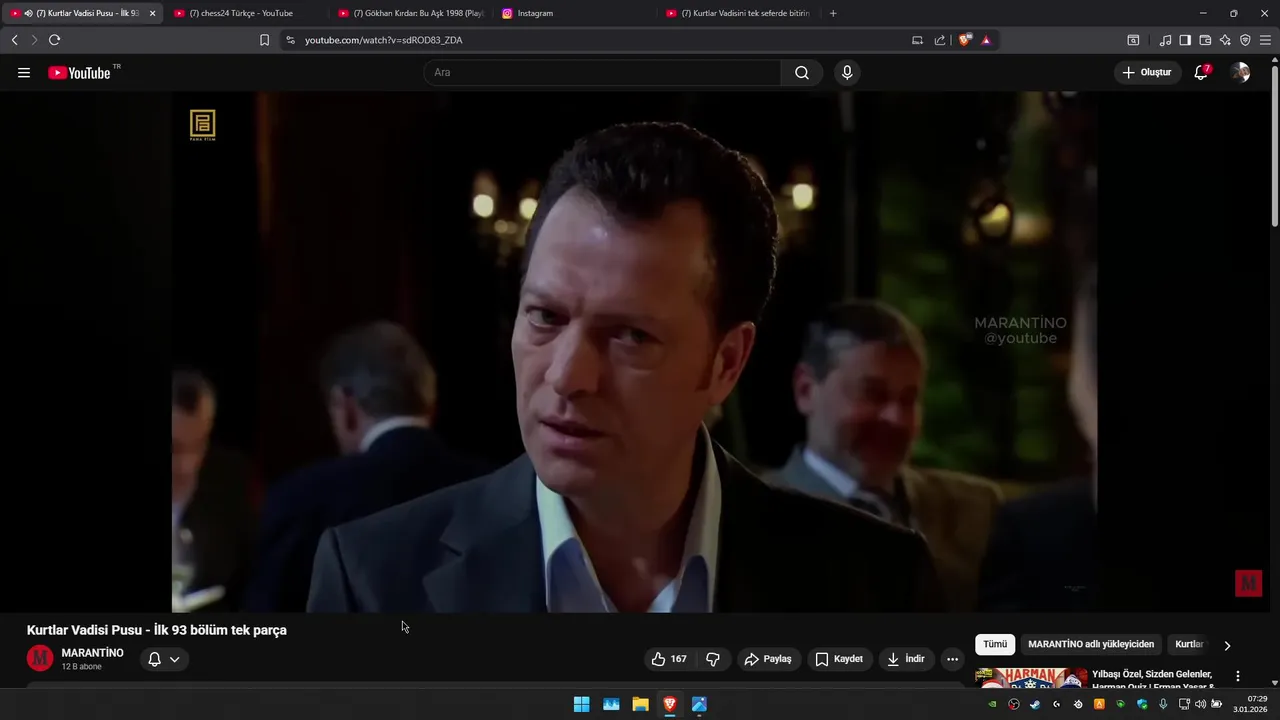
Task: Switch to chess24 Türkçe tab
Action: 246,13
